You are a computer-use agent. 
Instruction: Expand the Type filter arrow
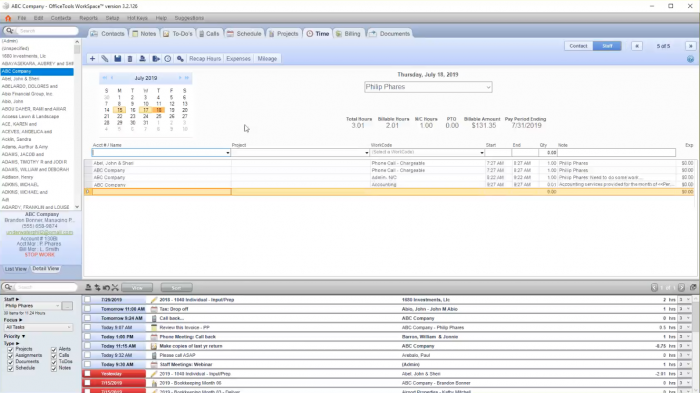tap(17, 343)
